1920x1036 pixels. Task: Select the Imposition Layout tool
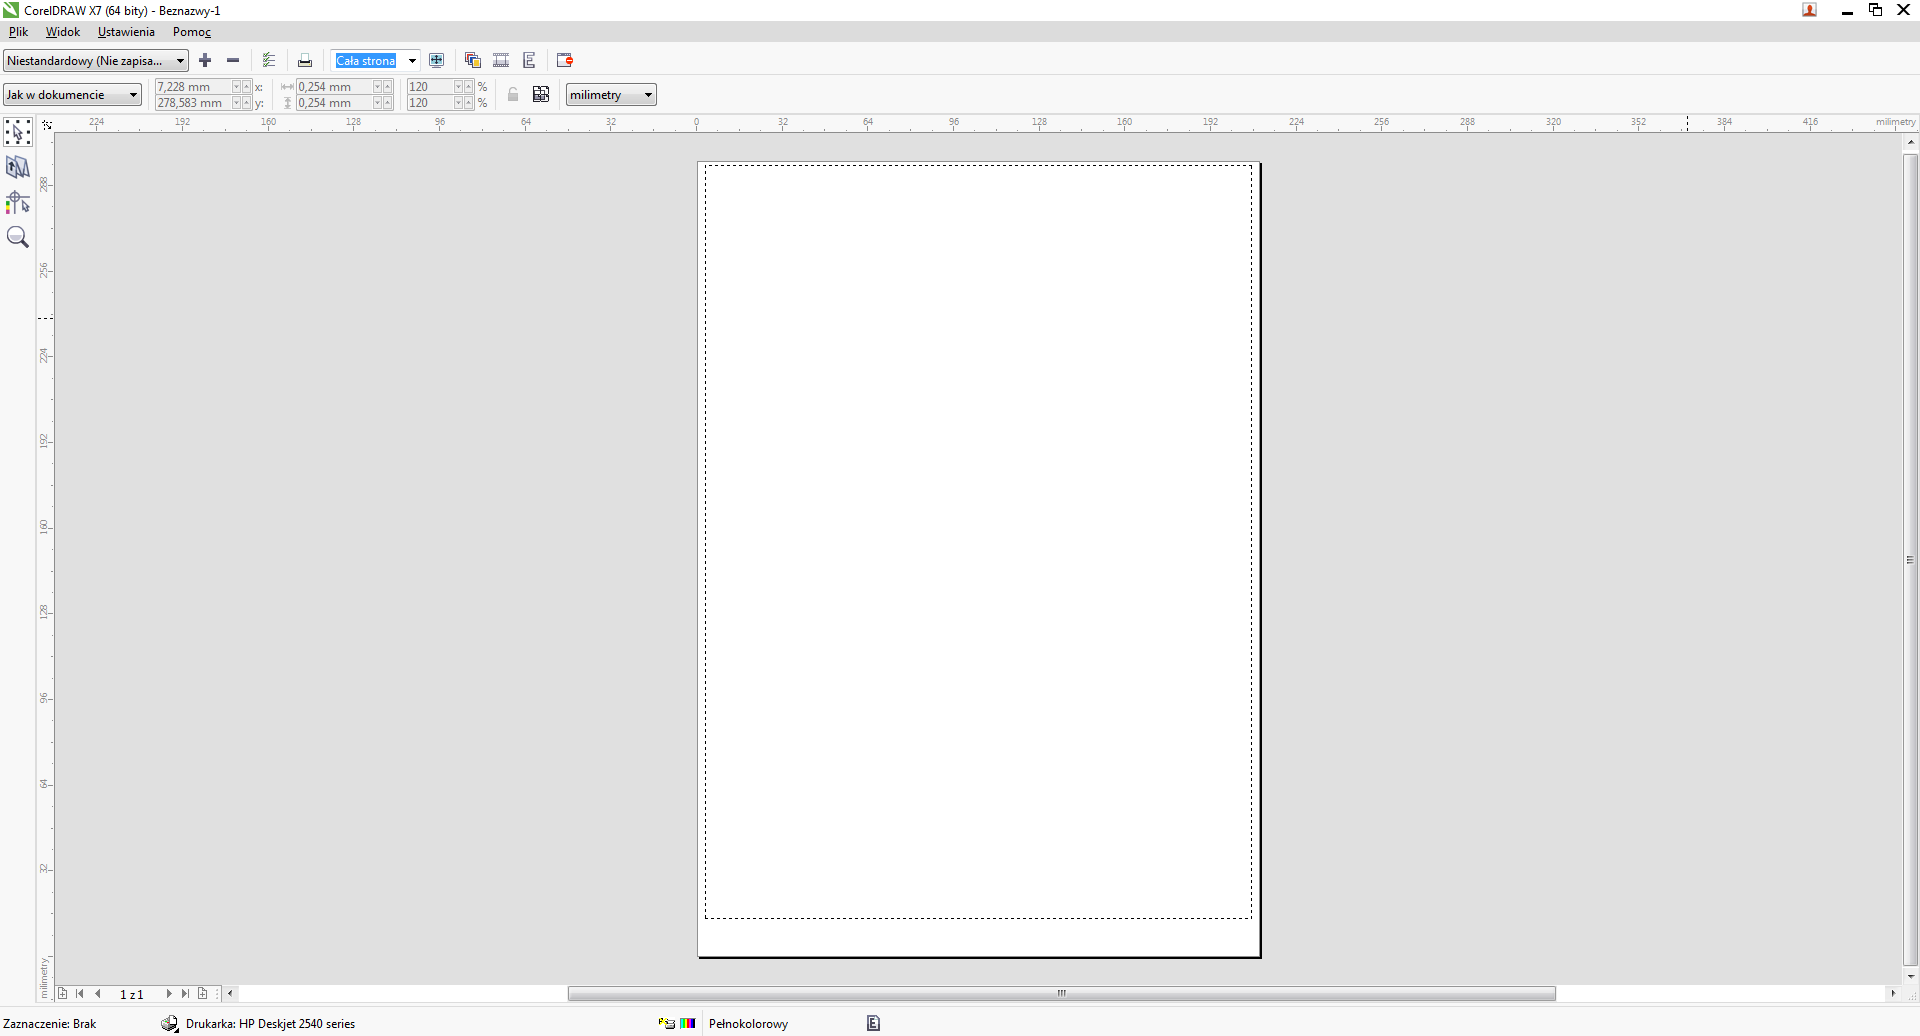[18, 167]
